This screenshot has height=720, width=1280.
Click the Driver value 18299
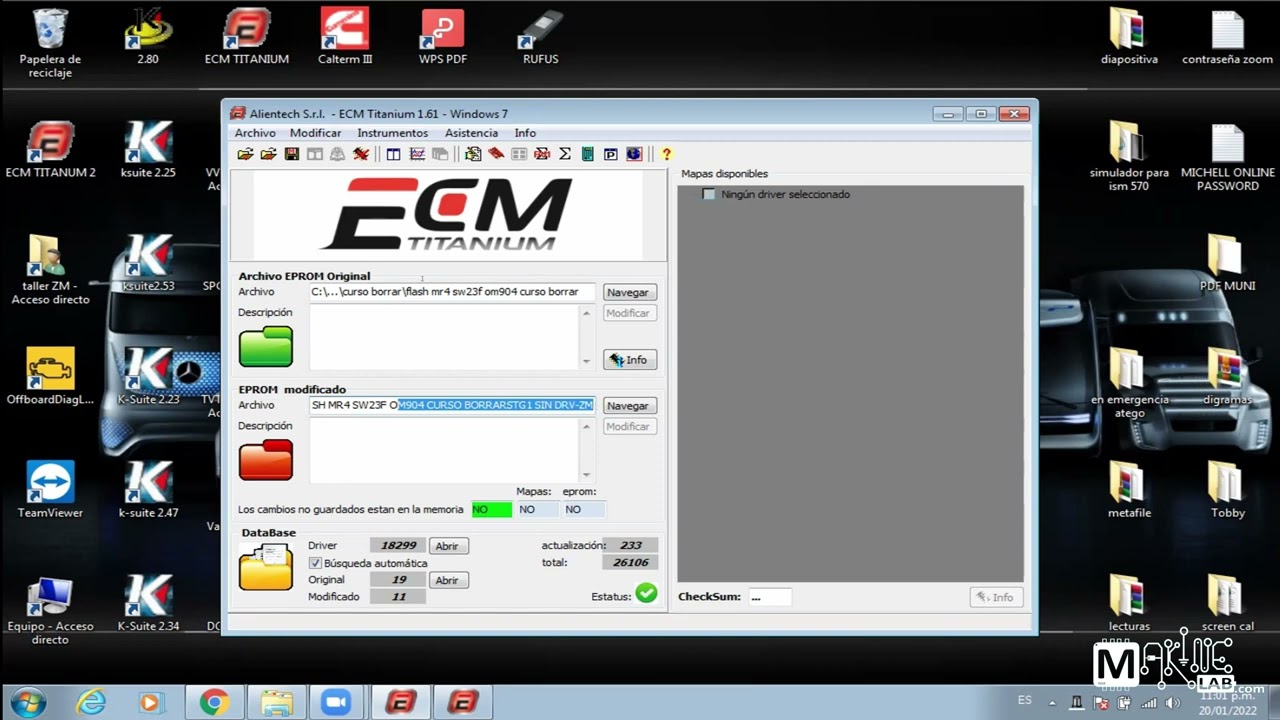click(x=398, y=546)
